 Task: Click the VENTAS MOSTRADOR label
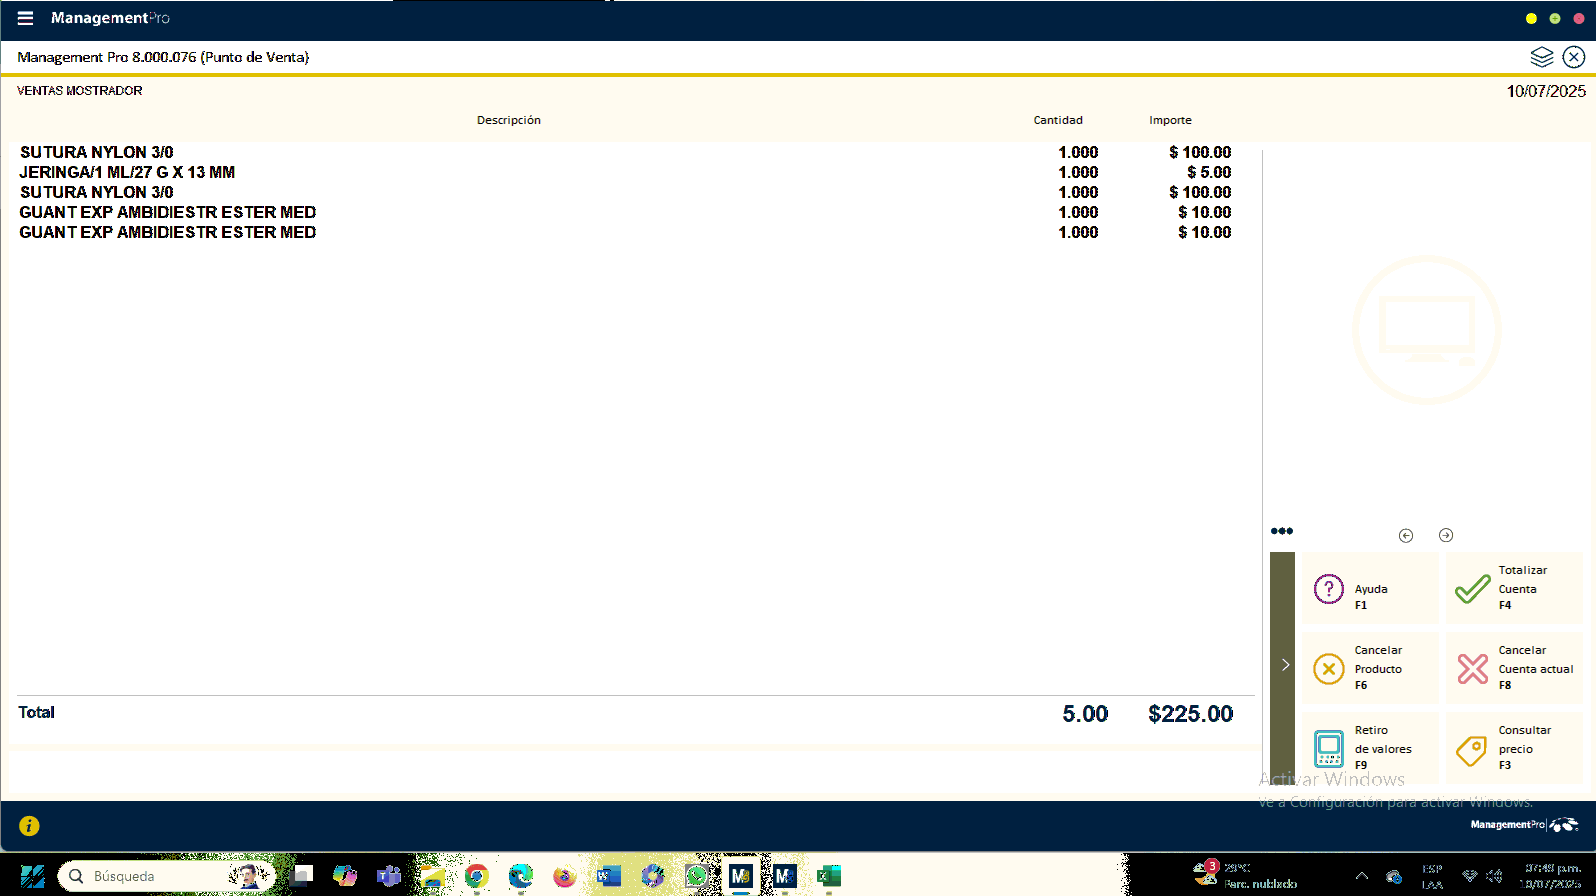tap(80, 90)
